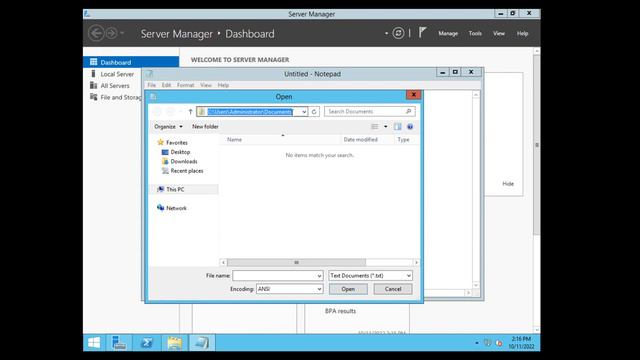Click the Server Manager back arrow
640x360 pixels.
[96, 33]
